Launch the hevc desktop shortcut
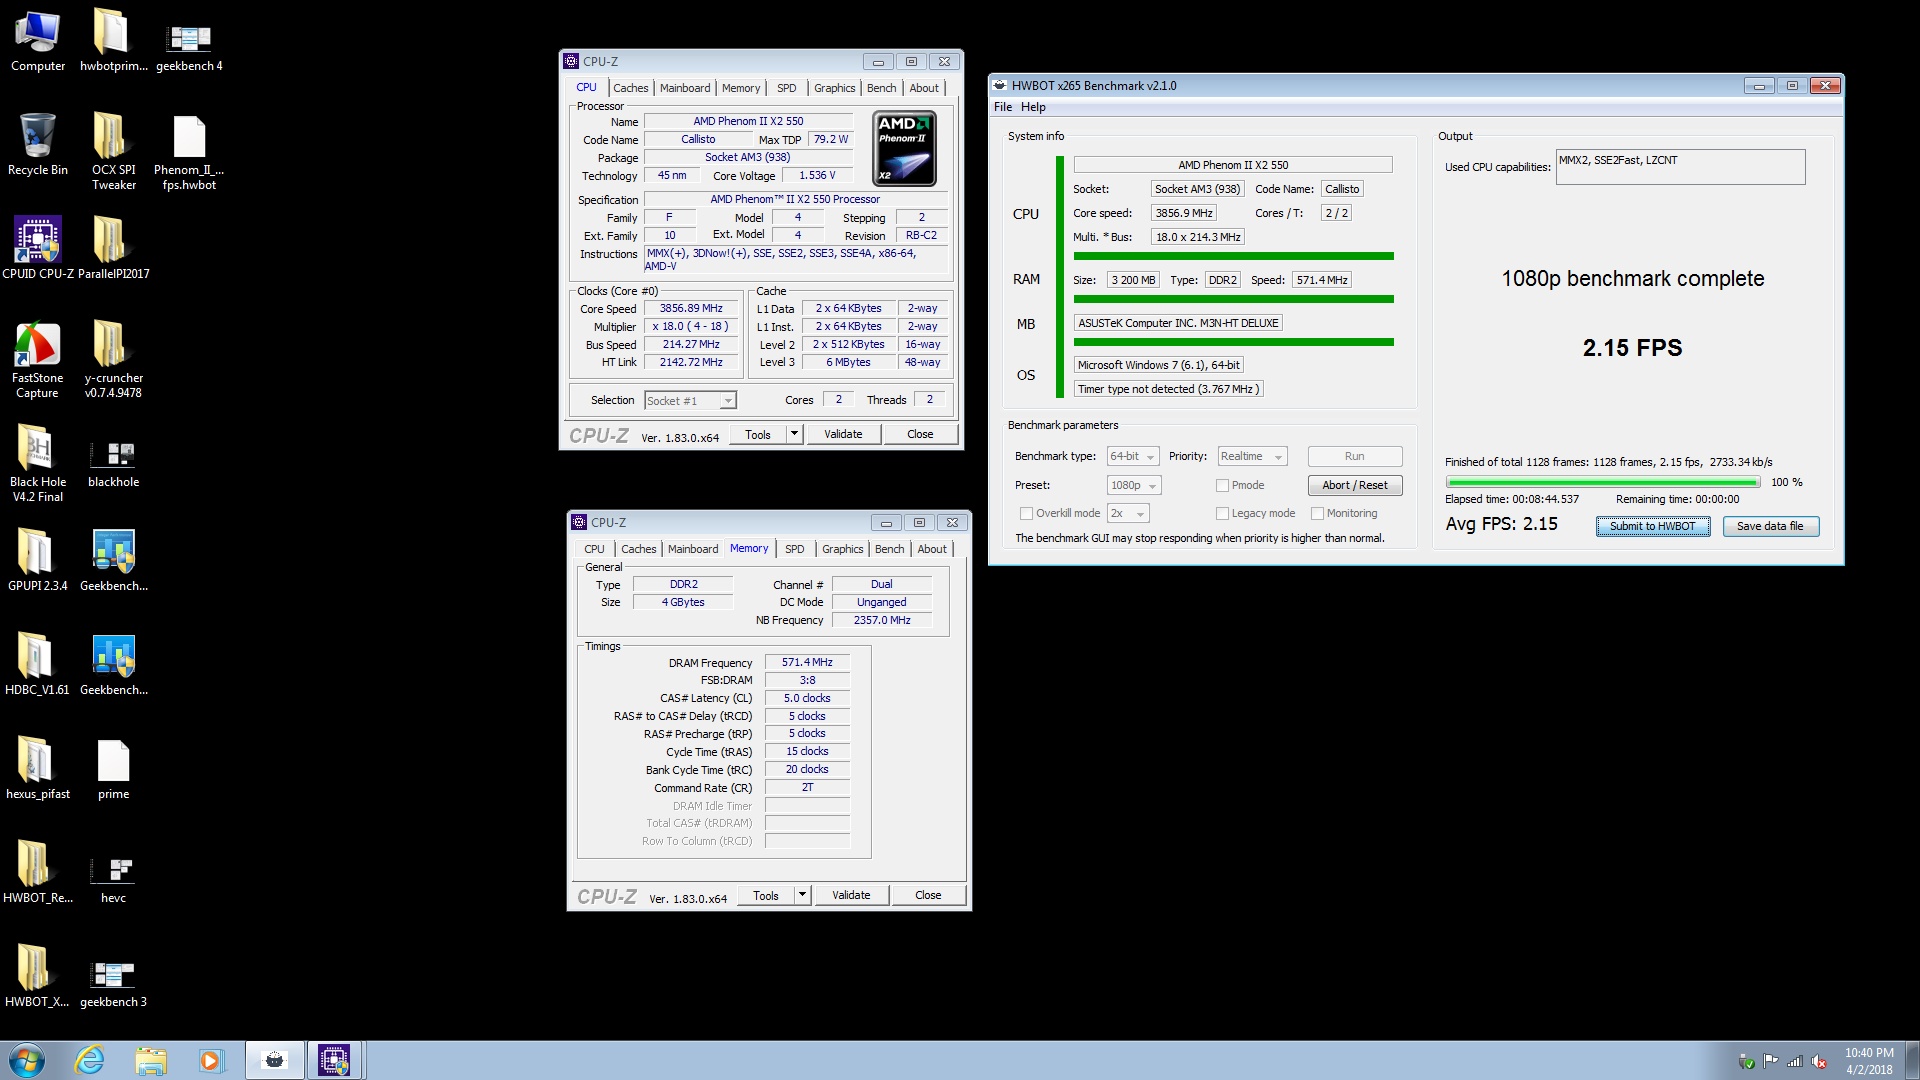 coord(113,880)
